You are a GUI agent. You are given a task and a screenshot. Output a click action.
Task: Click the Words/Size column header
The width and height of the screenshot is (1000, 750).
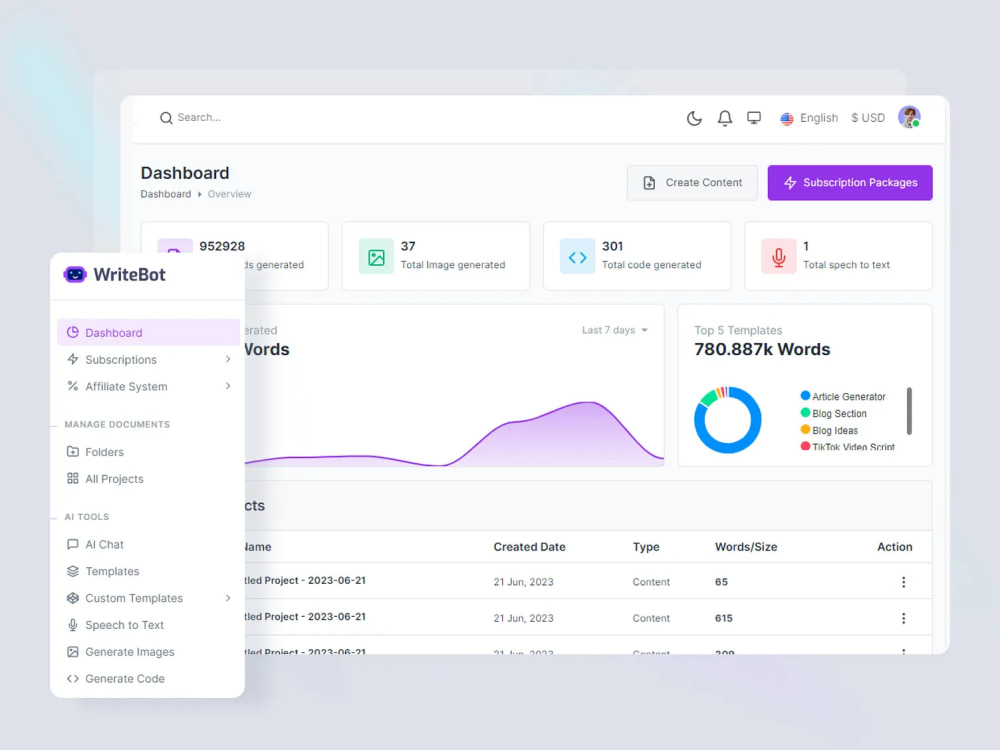point(746,547)
